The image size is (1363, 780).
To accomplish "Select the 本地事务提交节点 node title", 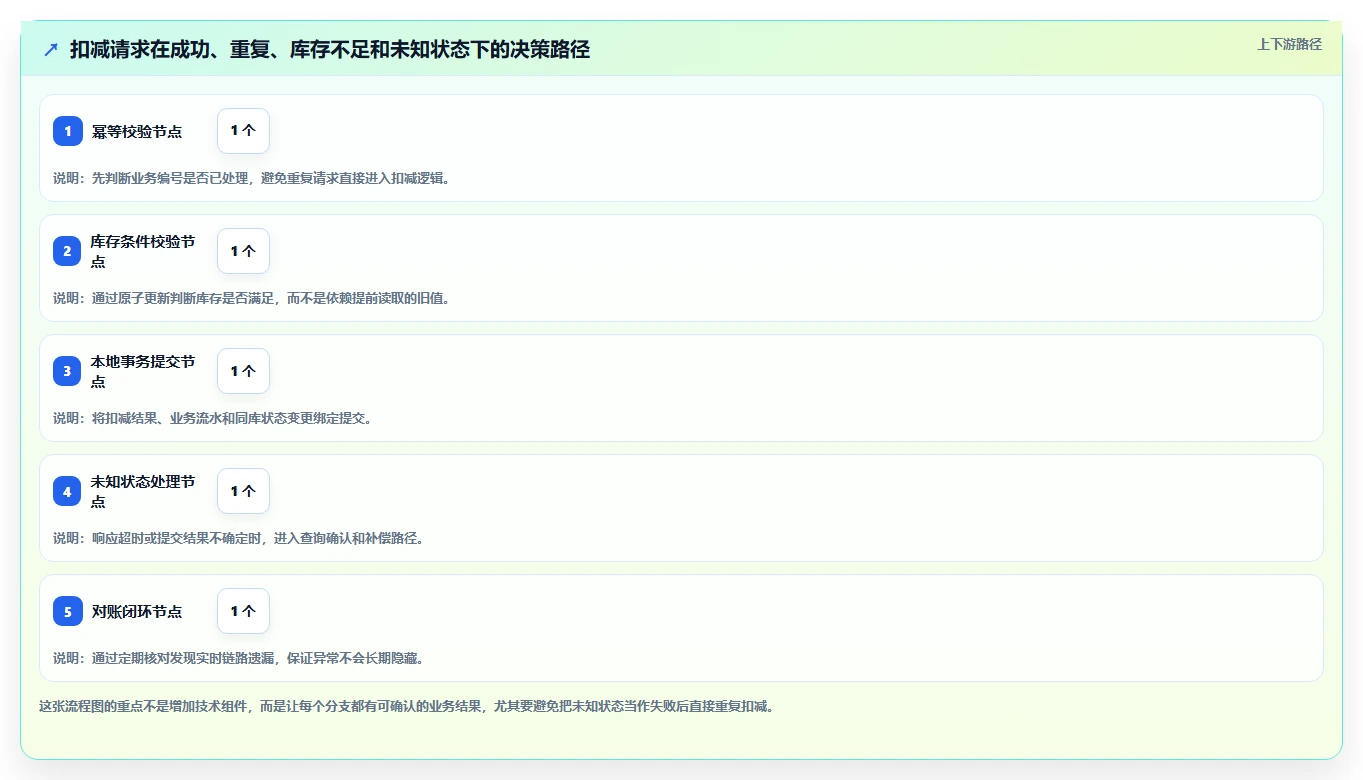I will tap(143, 372).
